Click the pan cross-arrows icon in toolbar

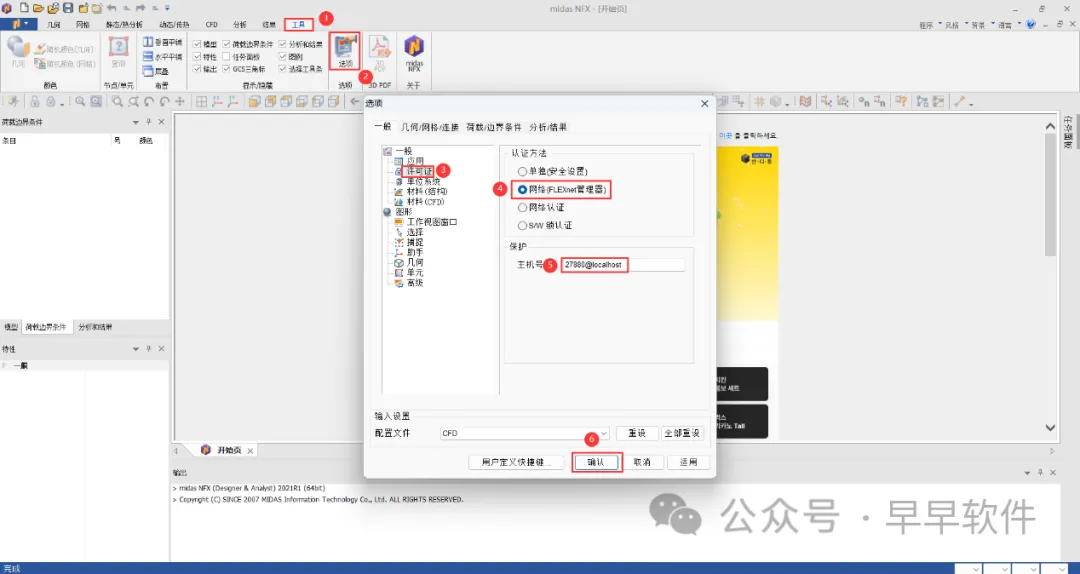pyautogui.click(x=180, y=102)
